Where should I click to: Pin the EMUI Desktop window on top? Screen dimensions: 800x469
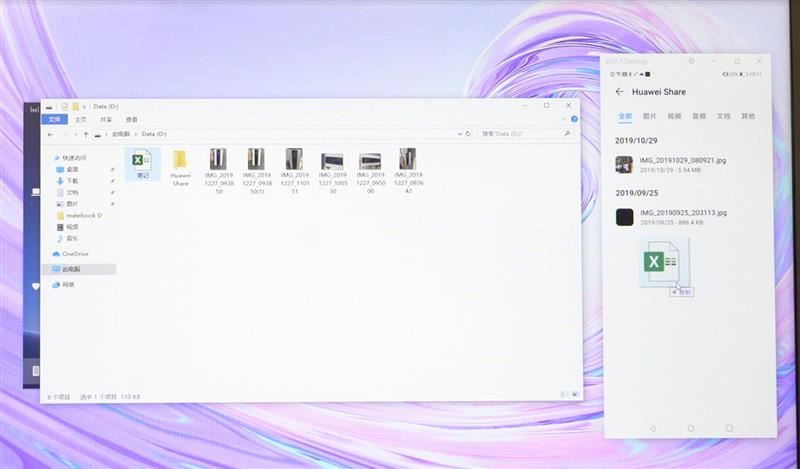692,61
